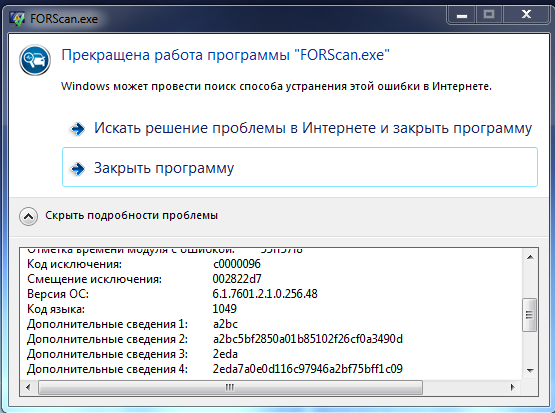The width and height of the screenshot is (555, 413).
Task: Click 'Дополнительные сведения 4:' label
Action: pyautogui.click(x=108, y=369)
